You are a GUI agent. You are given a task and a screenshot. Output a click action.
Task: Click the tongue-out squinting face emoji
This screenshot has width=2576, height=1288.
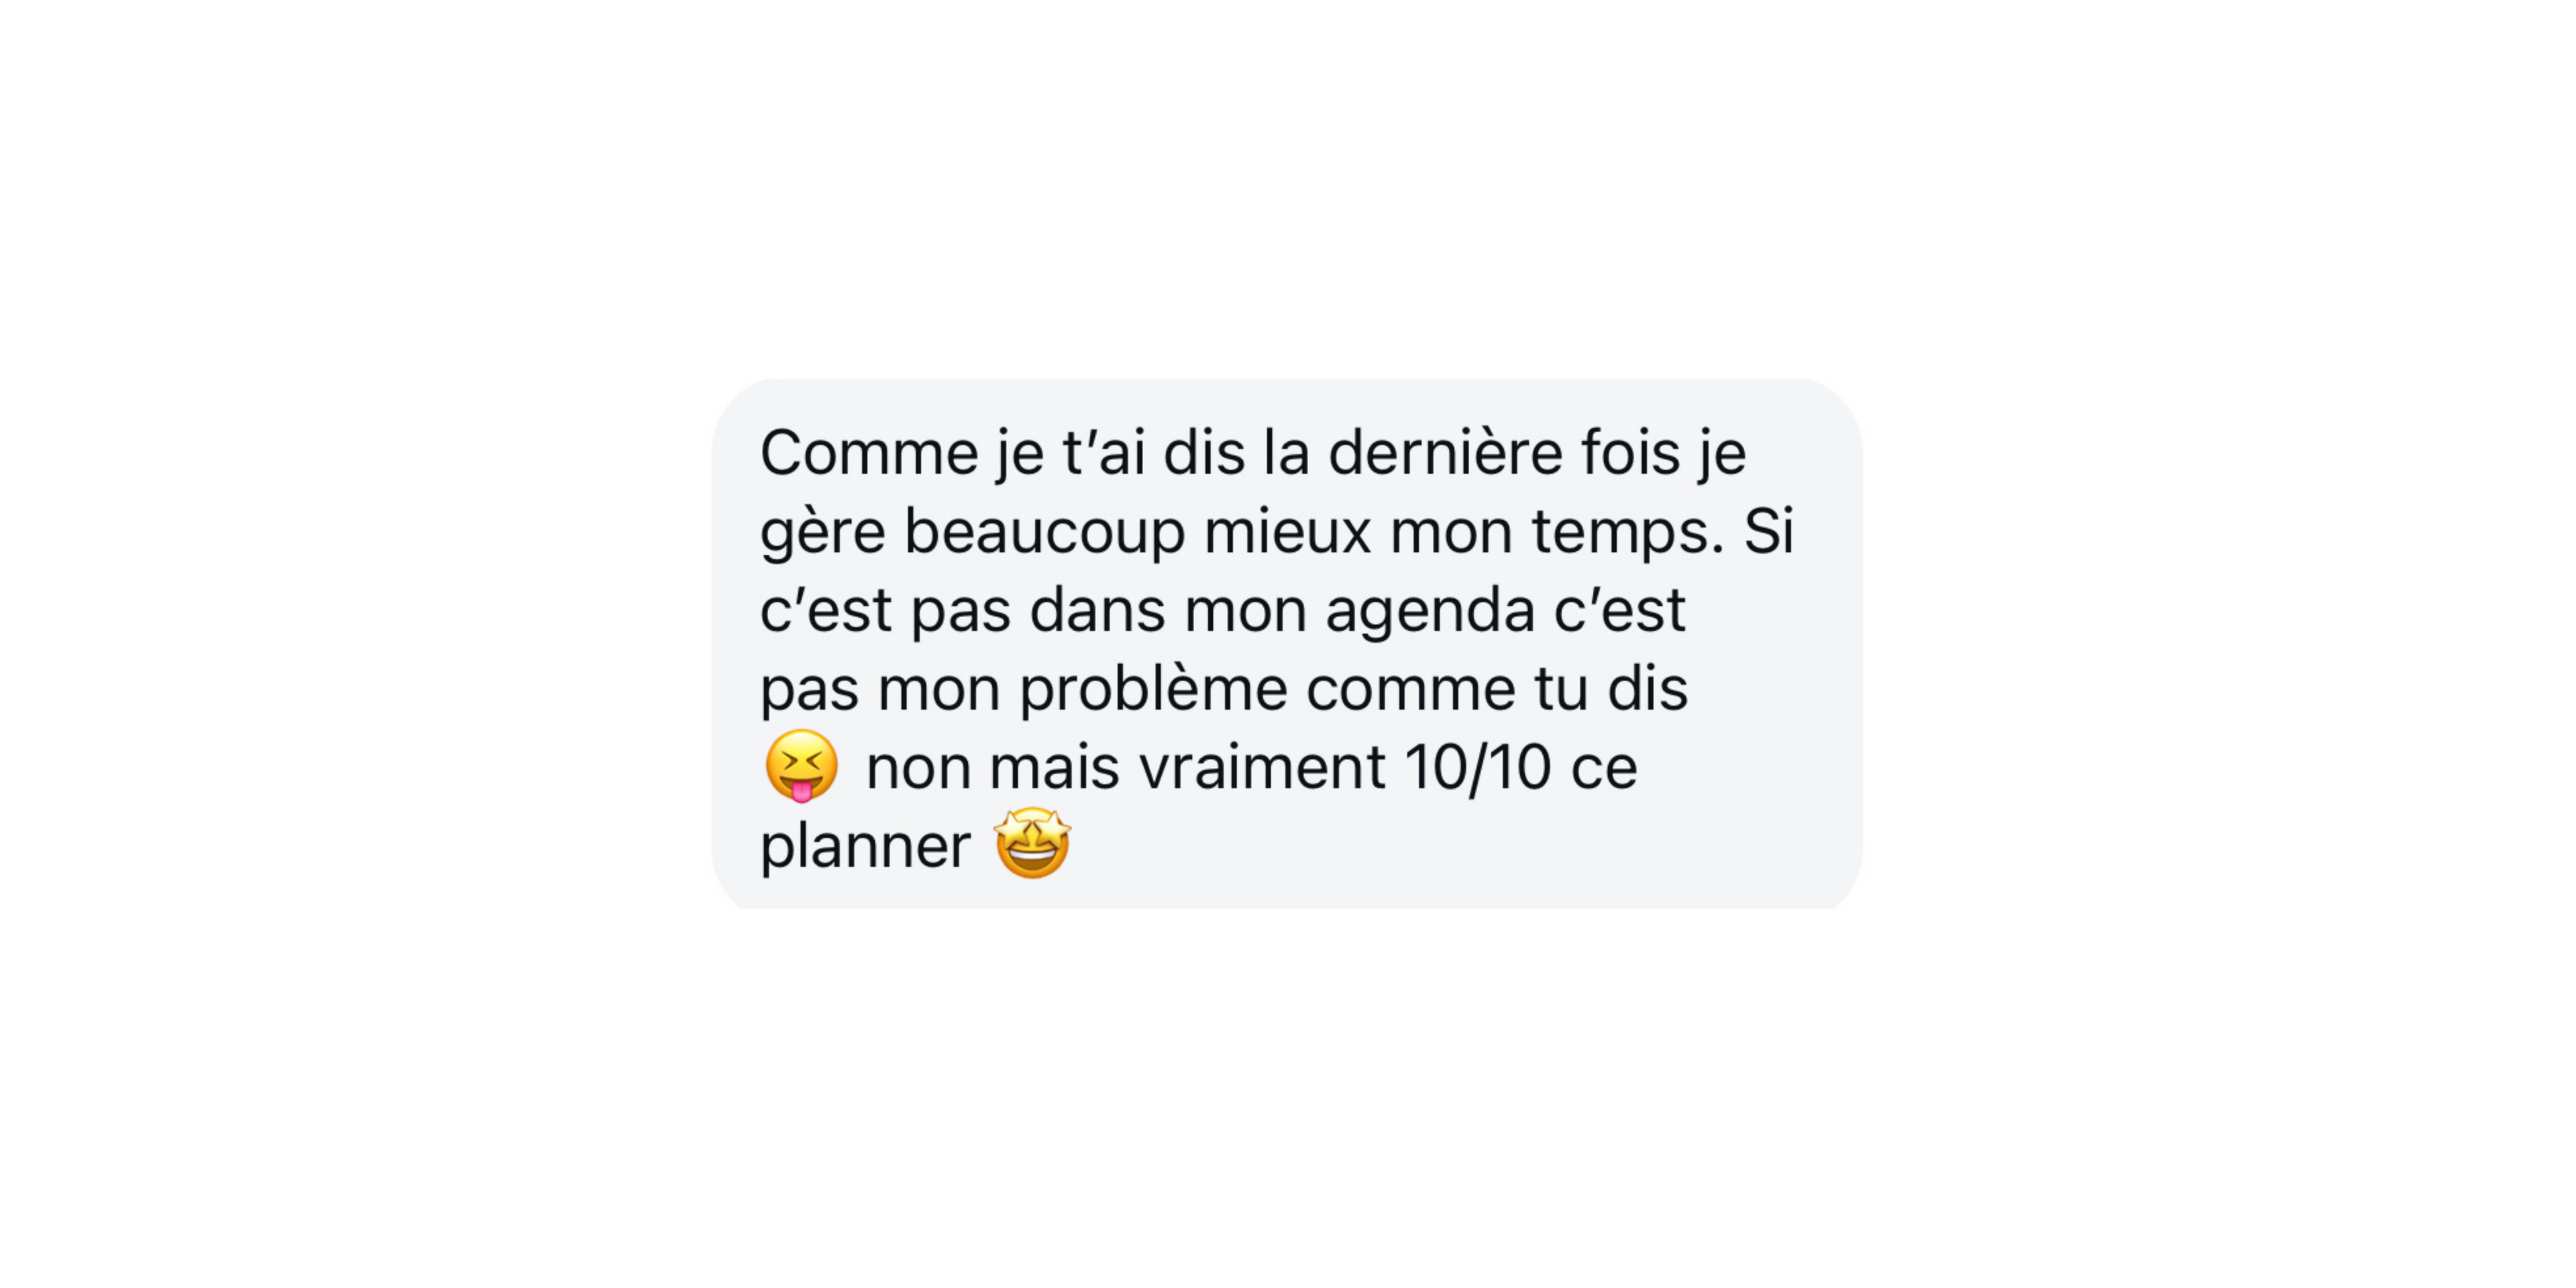point(801,766)
